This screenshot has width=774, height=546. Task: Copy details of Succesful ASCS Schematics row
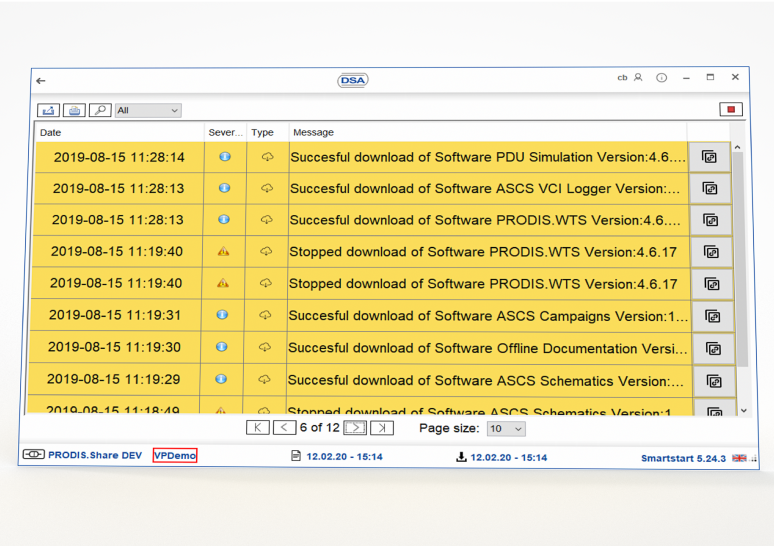click(714, 381)
